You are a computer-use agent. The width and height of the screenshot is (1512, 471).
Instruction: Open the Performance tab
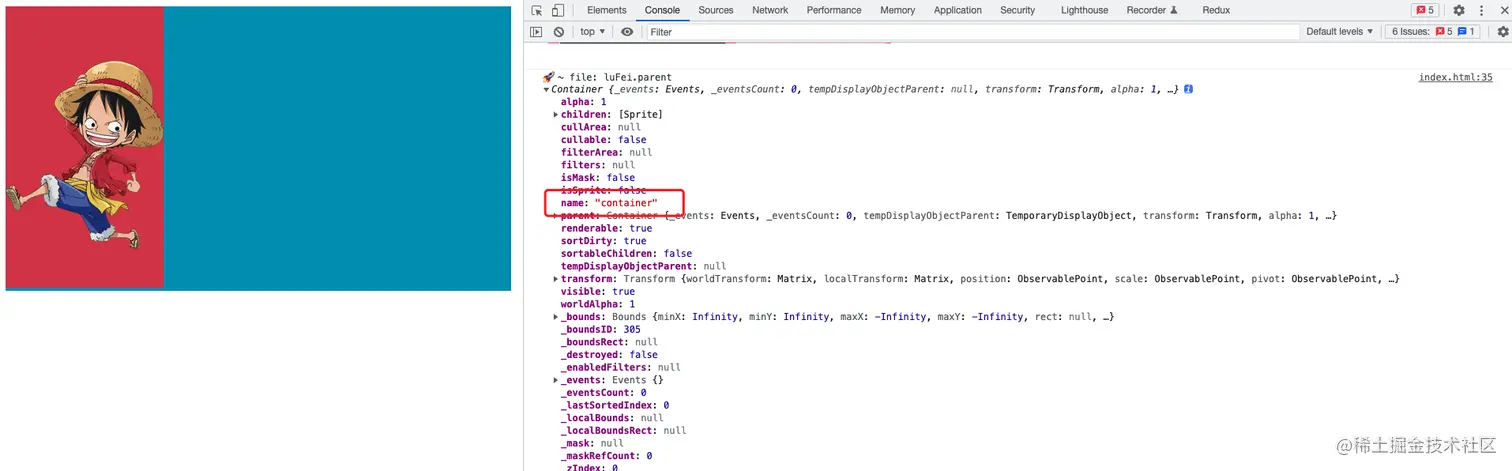tap(834, 10)
